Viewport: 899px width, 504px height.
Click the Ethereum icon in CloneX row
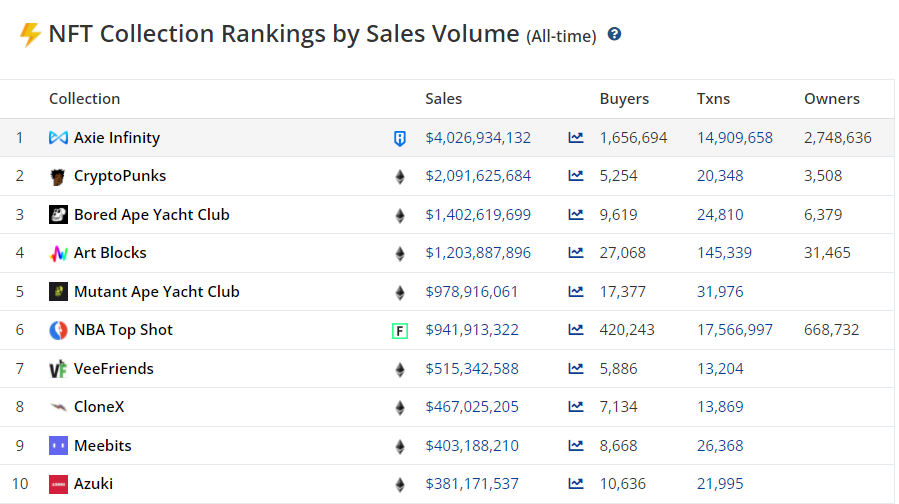(x=400, y=407)
